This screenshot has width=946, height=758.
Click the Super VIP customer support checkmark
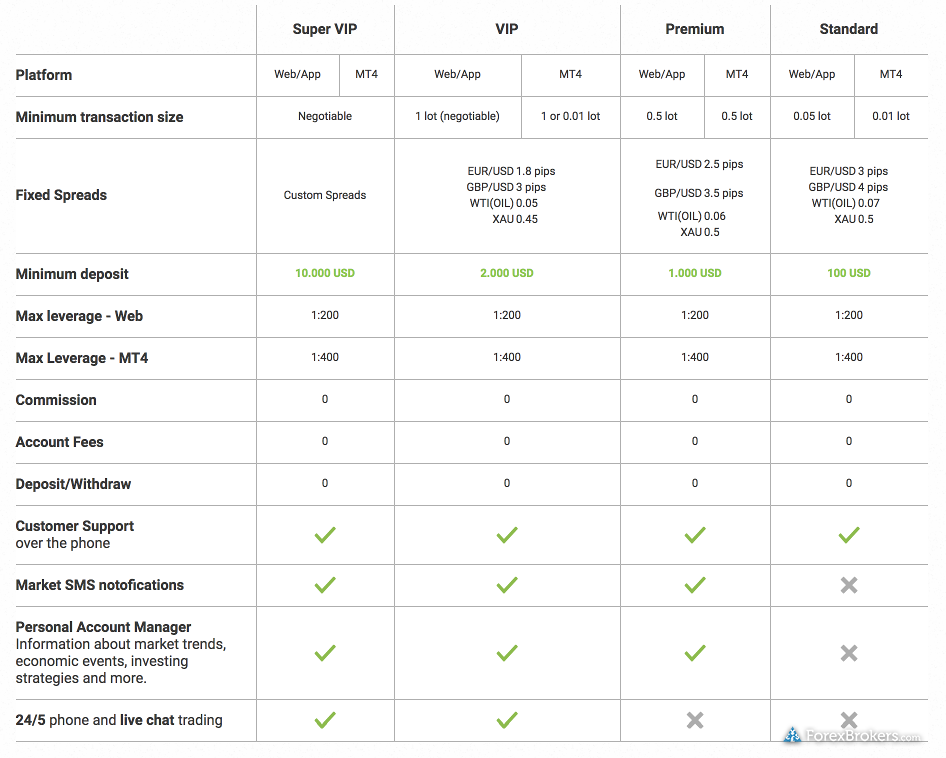click(x=325, y=535)
